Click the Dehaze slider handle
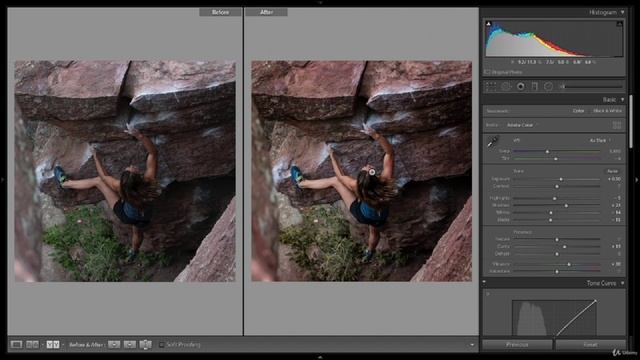Viewport: 640px width, 360px height. pyautogui.click(x=557, y=254)
